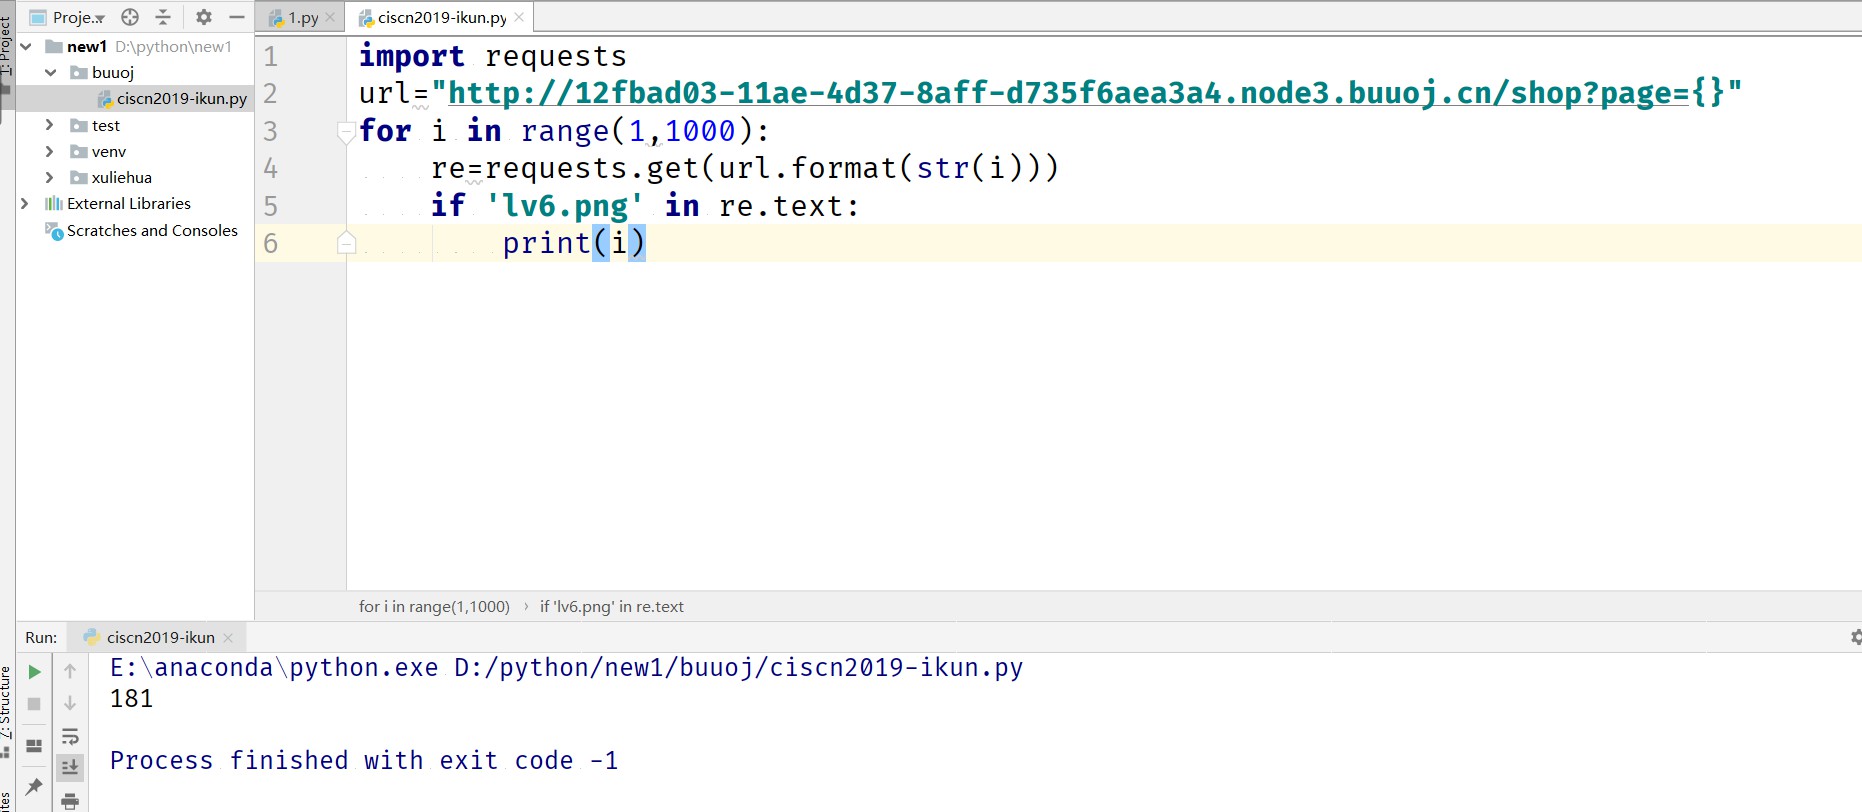Select External Libraries in tree

pyautogui.click(x=135, y=203)
